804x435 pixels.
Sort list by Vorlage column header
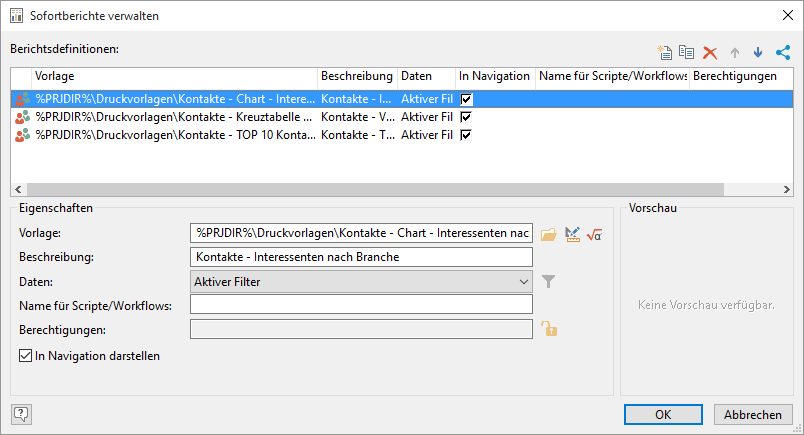pos(173,76)
